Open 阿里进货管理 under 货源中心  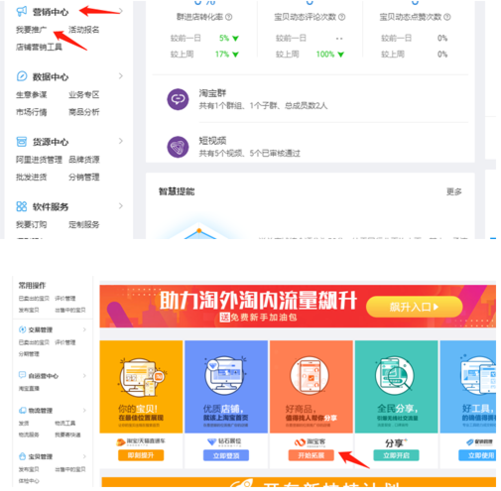(39, 160)
